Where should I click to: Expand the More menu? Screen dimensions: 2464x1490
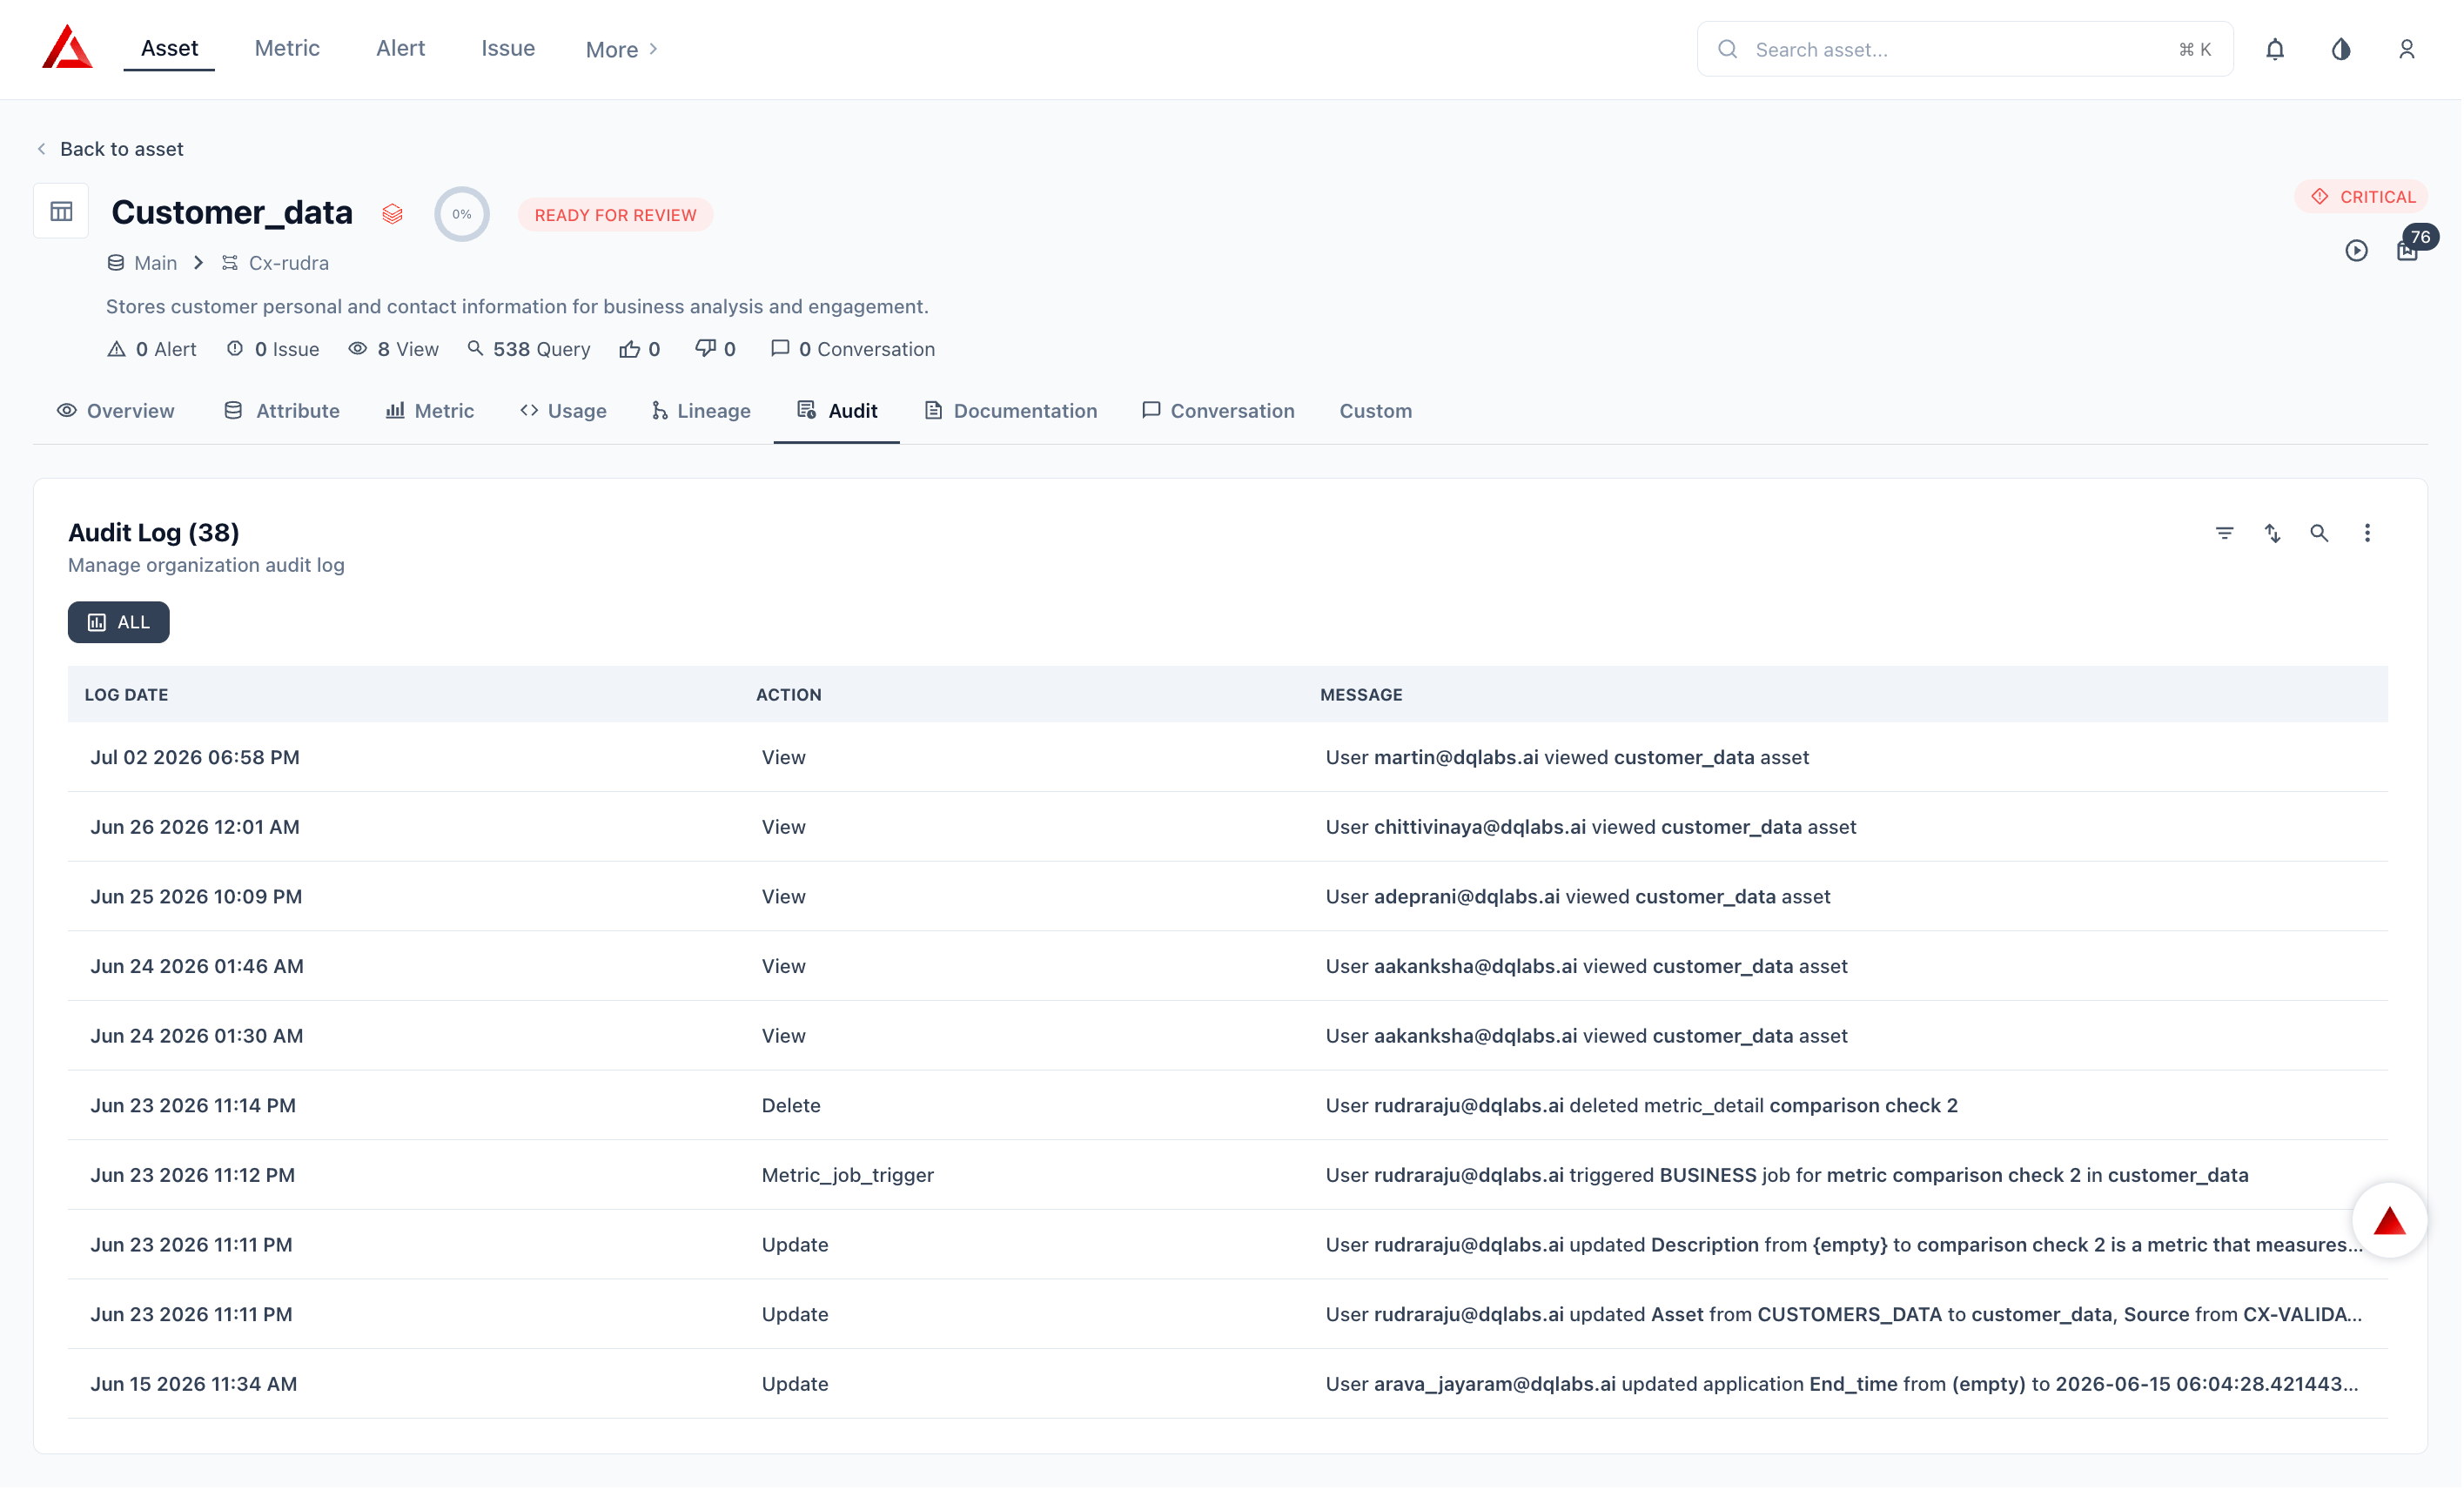tap(622, 49)
